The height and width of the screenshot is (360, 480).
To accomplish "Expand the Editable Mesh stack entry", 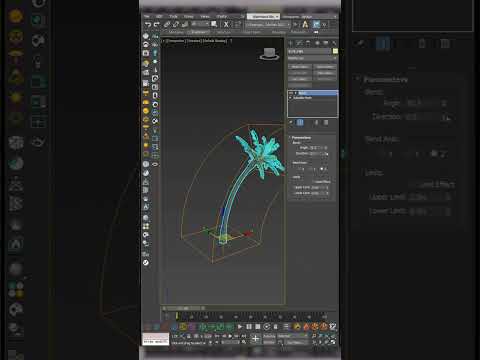I will [x=290, y=98].
